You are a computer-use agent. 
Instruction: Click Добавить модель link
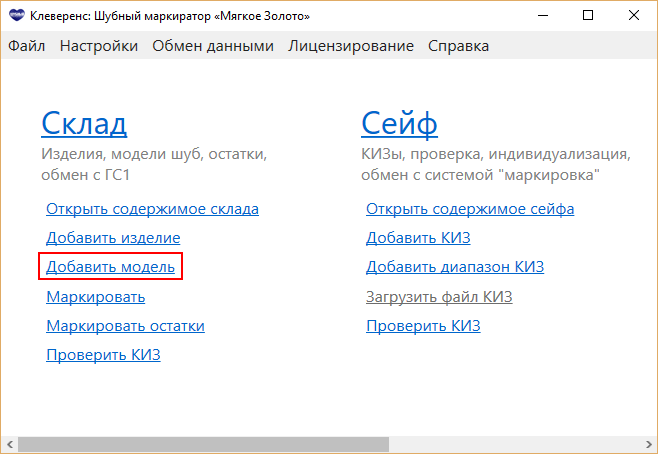[110, 266]
